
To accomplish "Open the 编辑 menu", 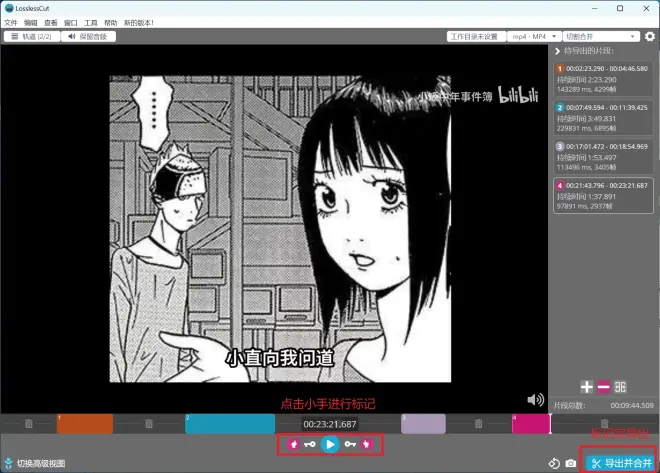I will pyautogui.click(x=31, y=23).
